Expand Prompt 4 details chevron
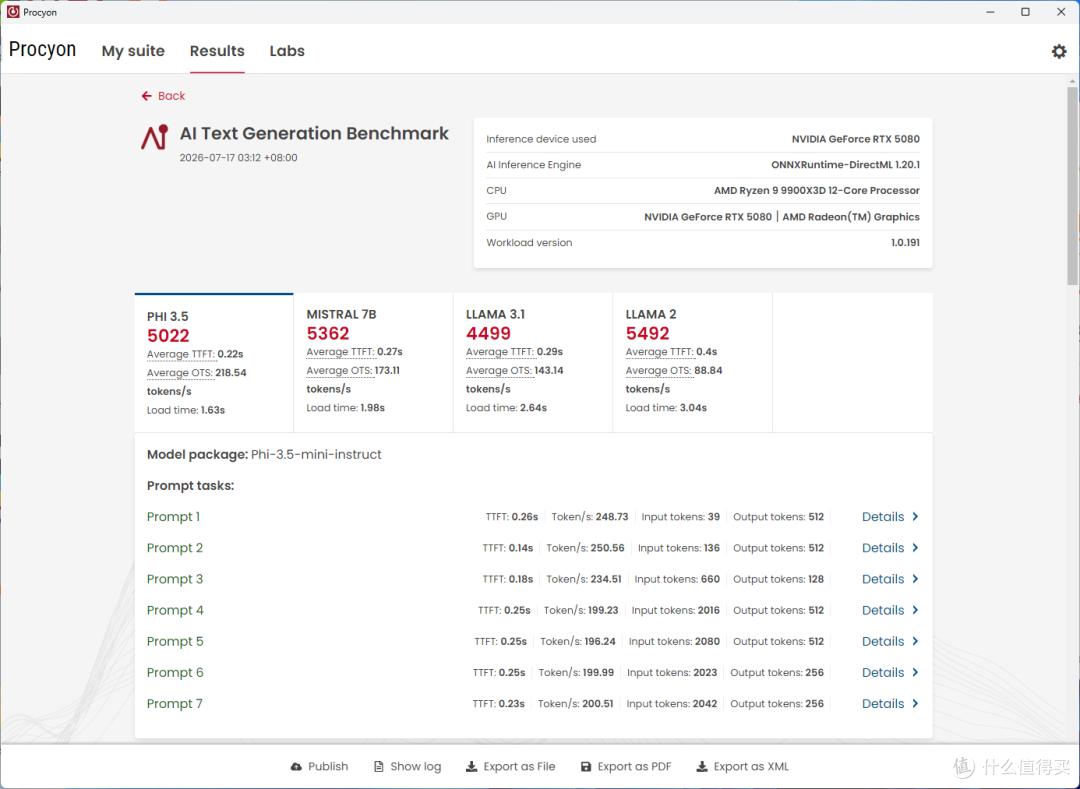 click(915, 610)
